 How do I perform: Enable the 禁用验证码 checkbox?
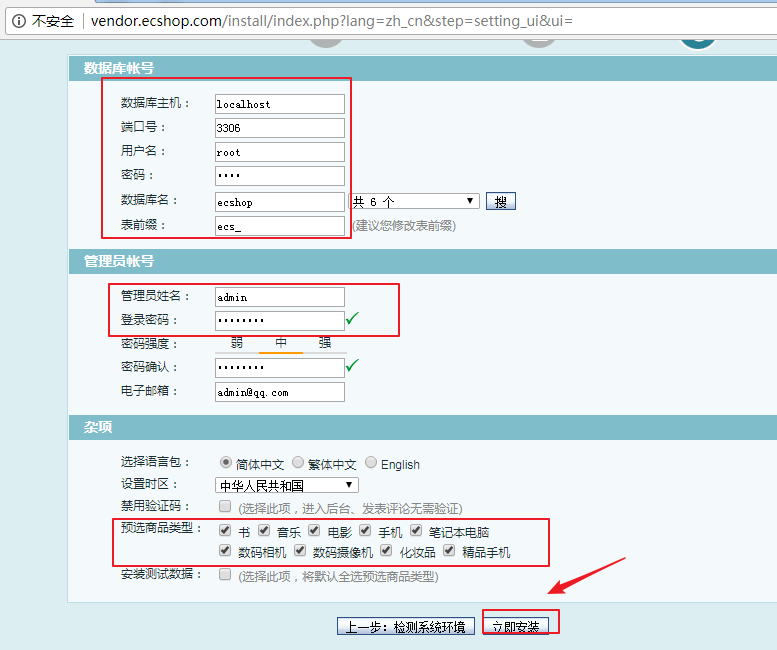pyautogui.click(x=225, y=507)
